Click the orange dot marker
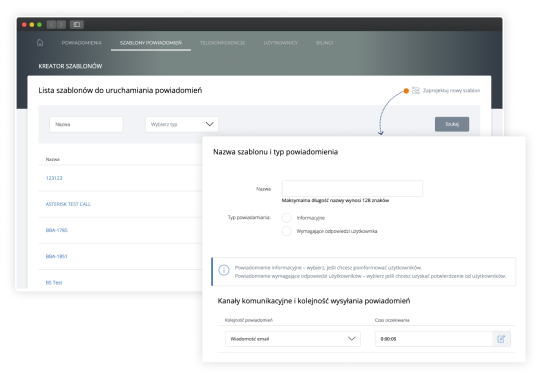Viewport: 540px width, 378px height. (406, 91)
